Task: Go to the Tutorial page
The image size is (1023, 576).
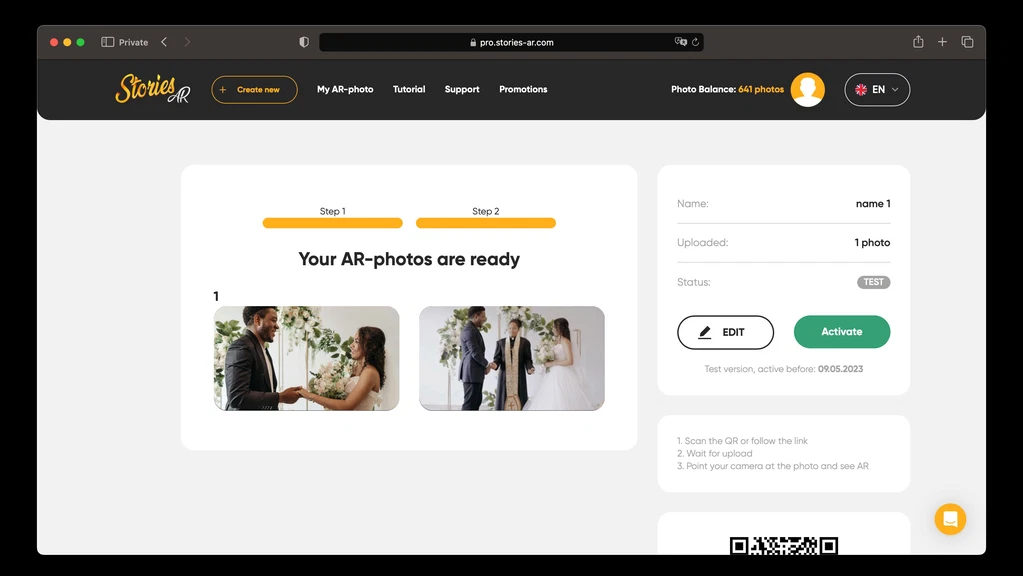Action: (409, 89)
